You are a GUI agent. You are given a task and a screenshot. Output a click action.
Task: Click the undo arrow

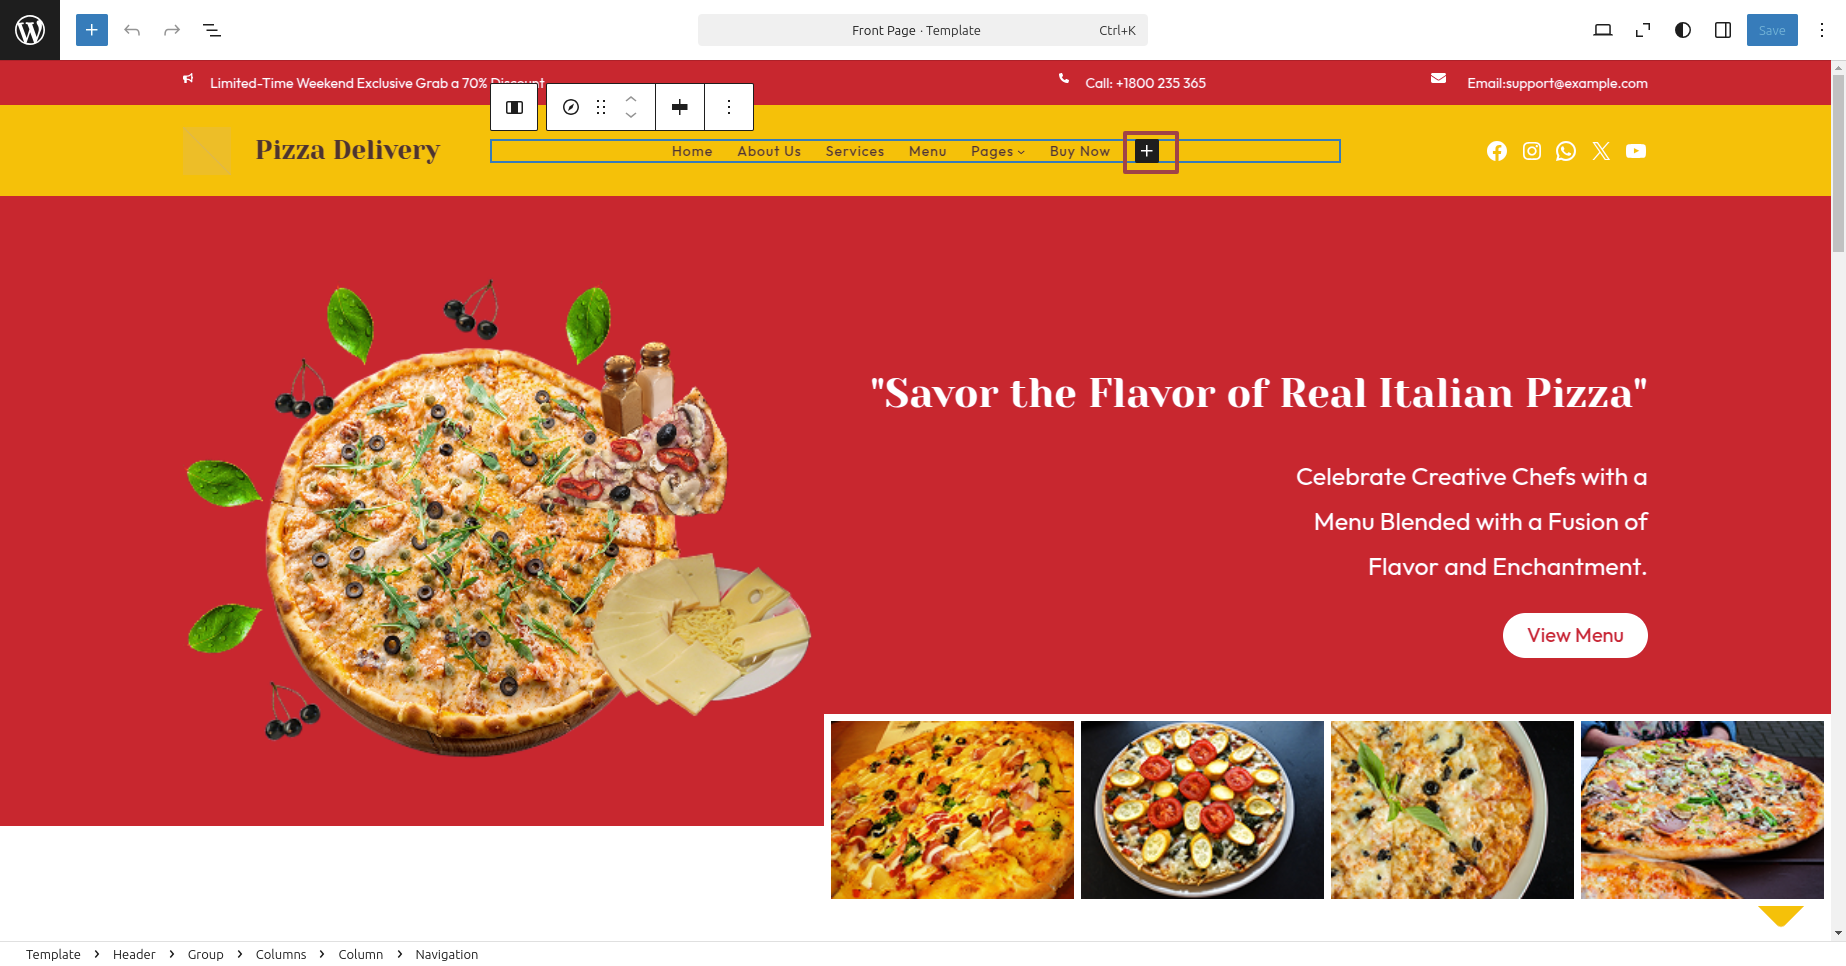tap(132, 30)
